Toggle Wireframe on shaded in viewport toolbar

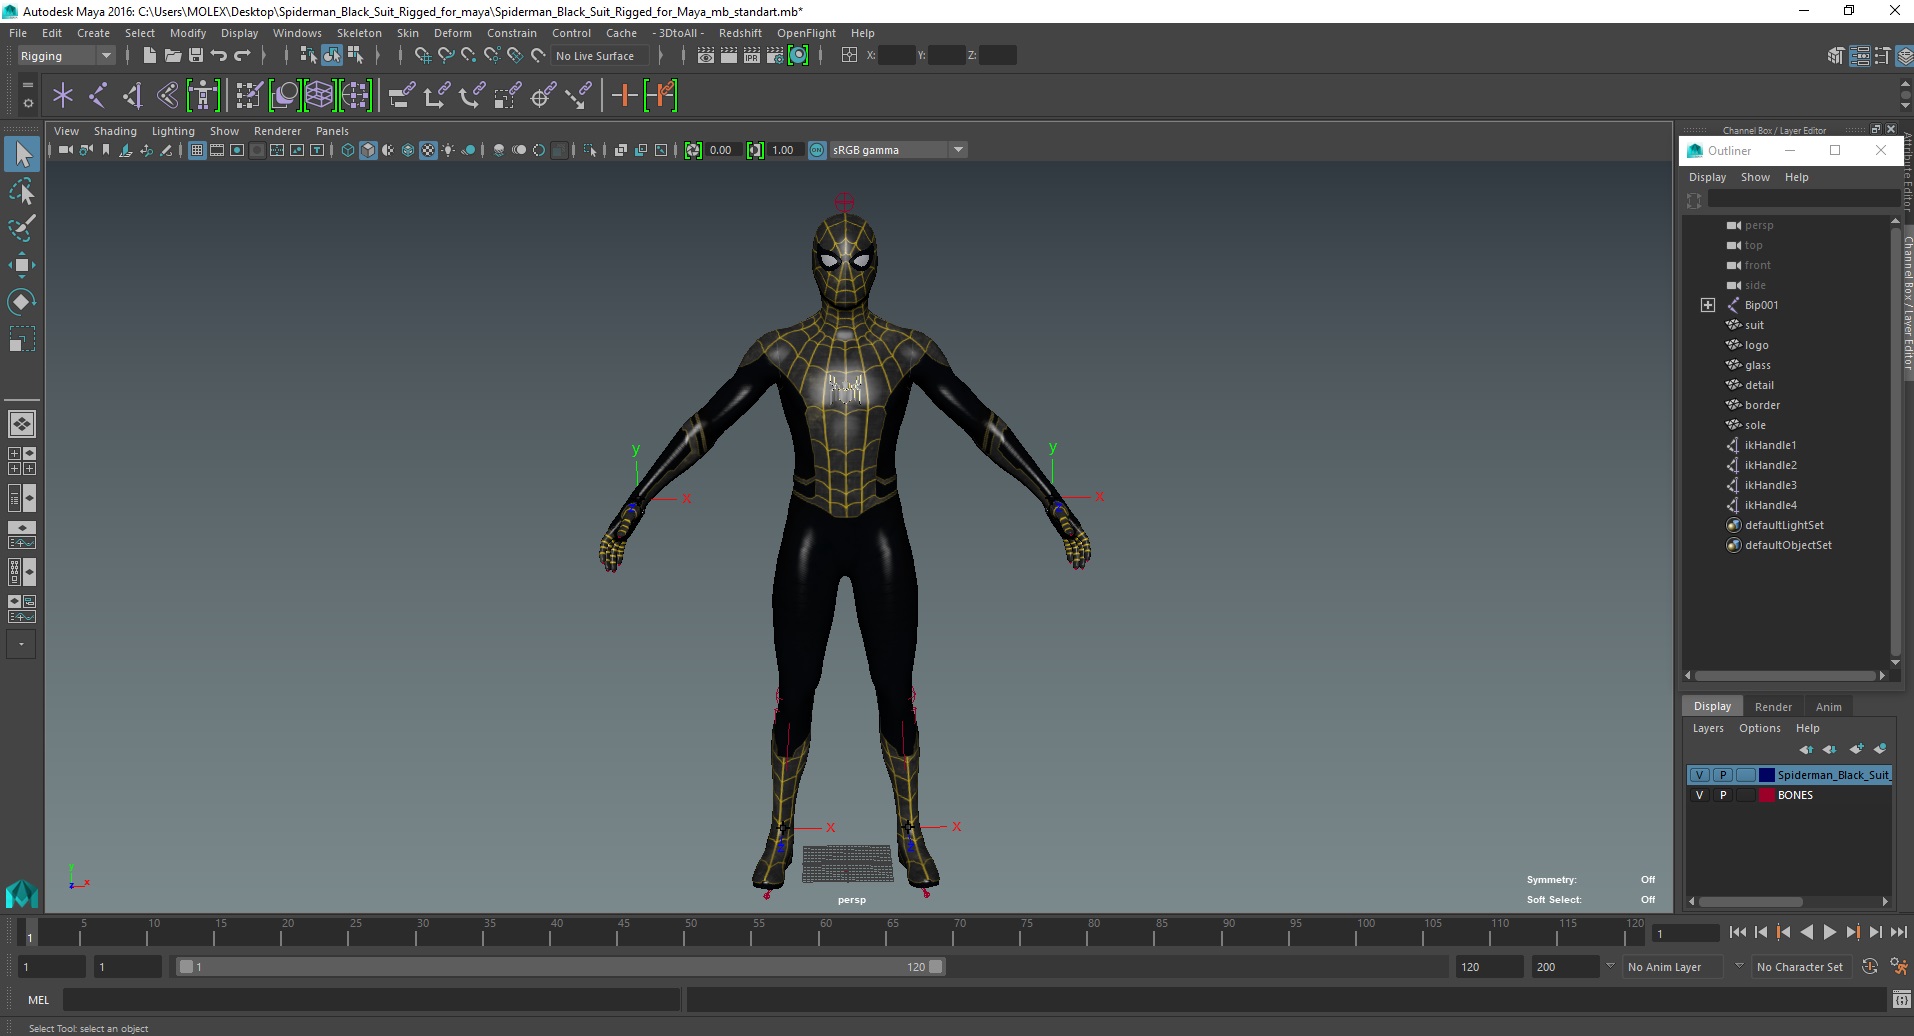tap(408, 150)
